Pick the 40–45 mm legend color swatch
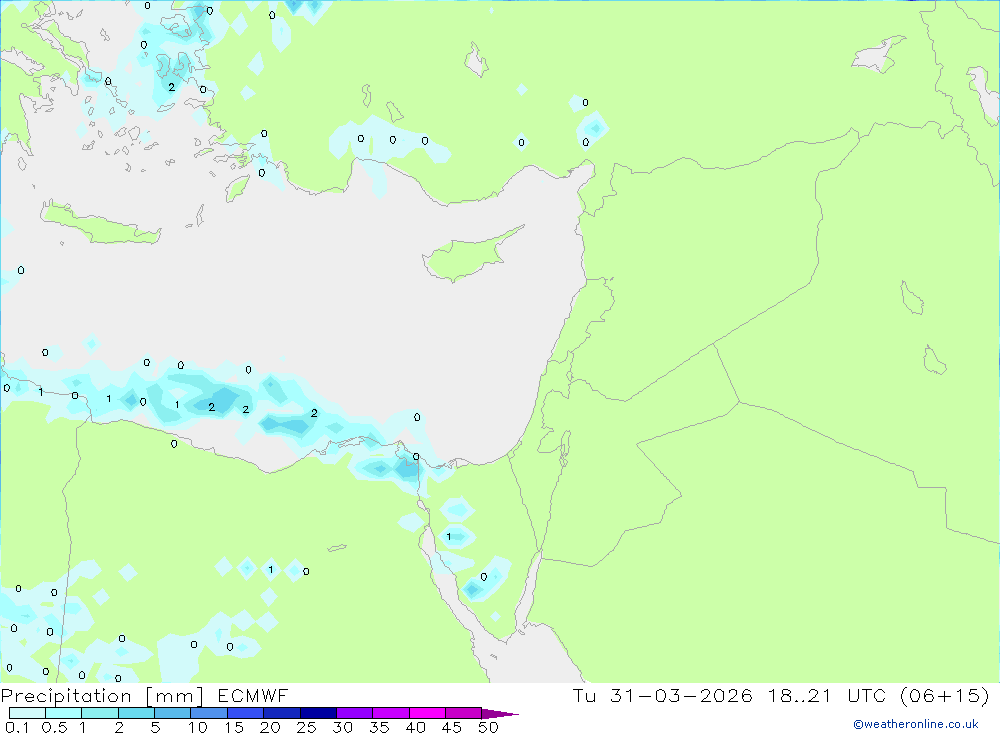1000x733 pixels. point(427,713)
